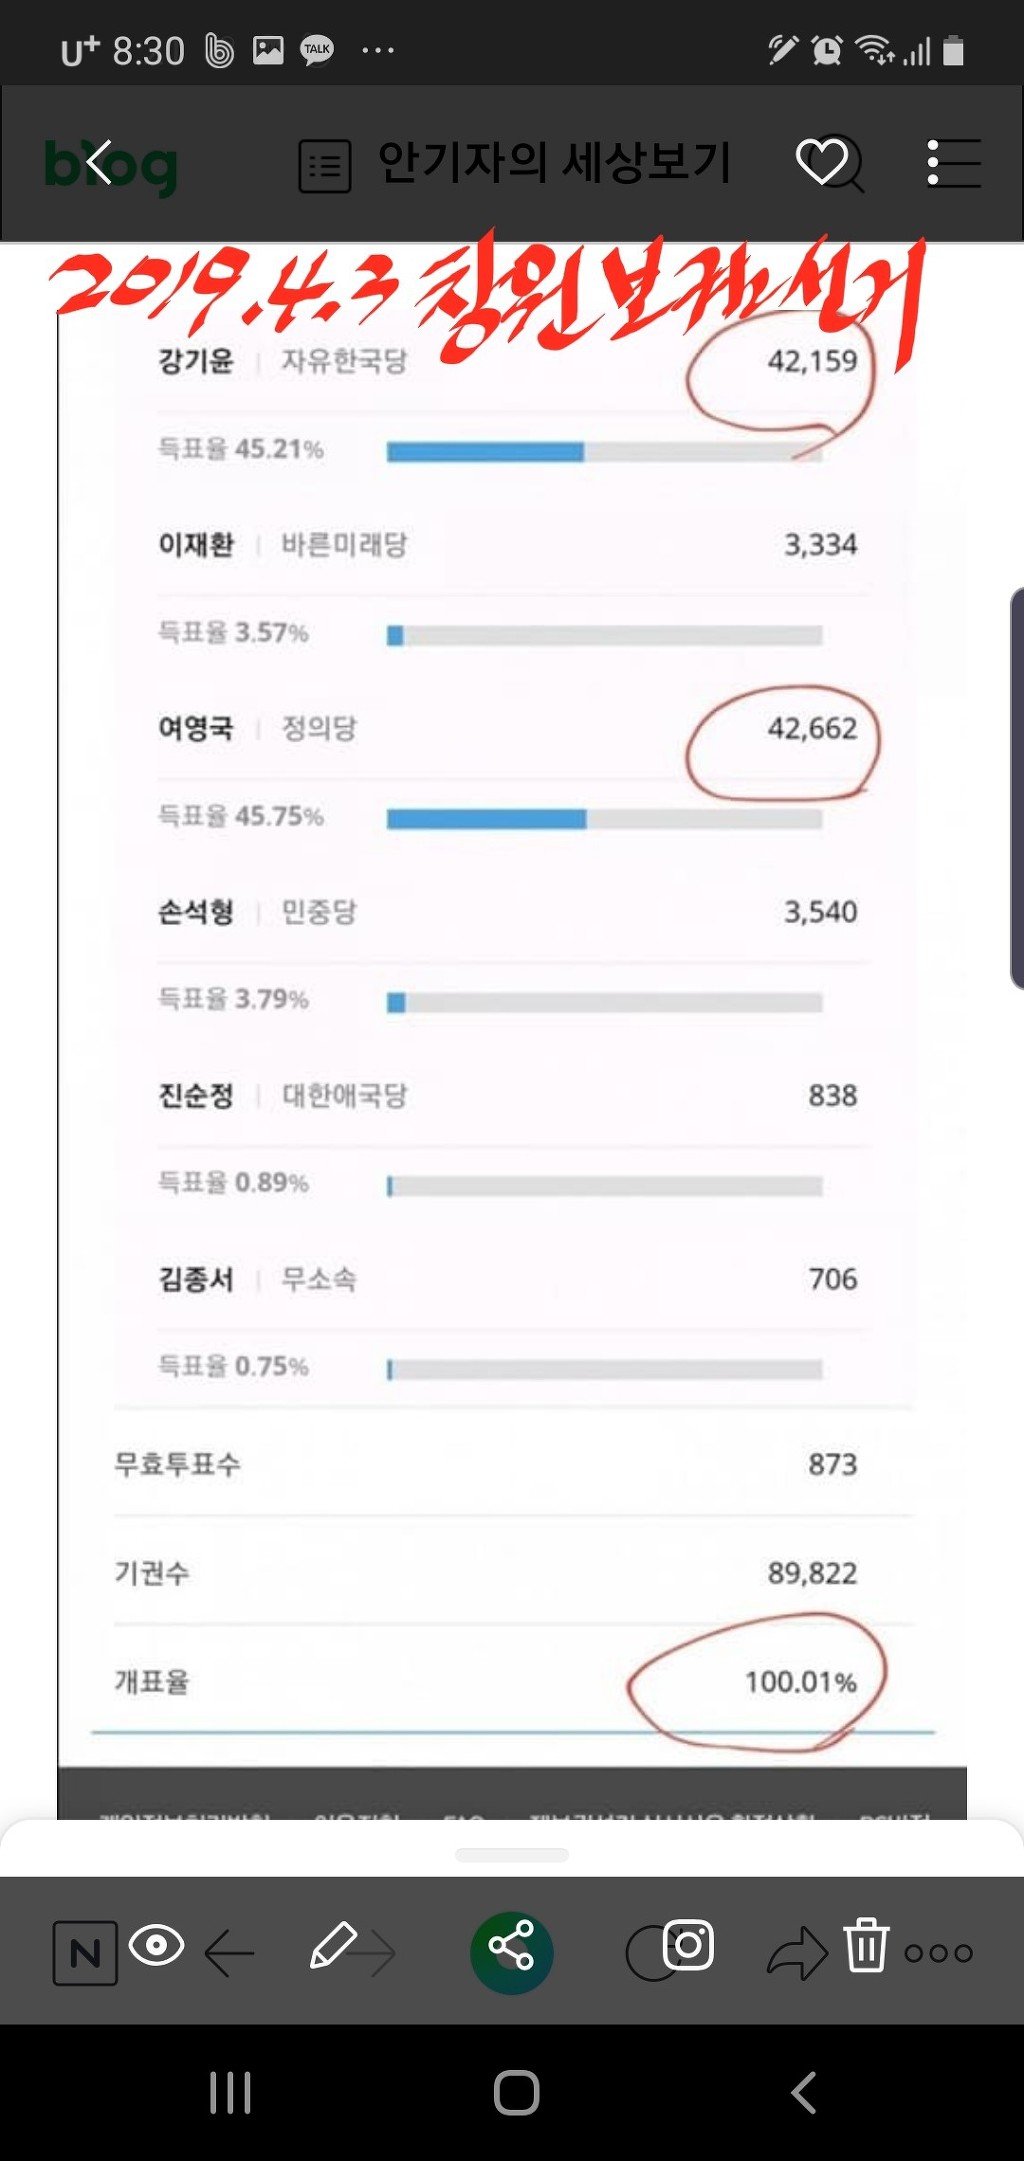1024x2161 pixels.
Task: Open the three-dot list menu icon
Action: 953,163
